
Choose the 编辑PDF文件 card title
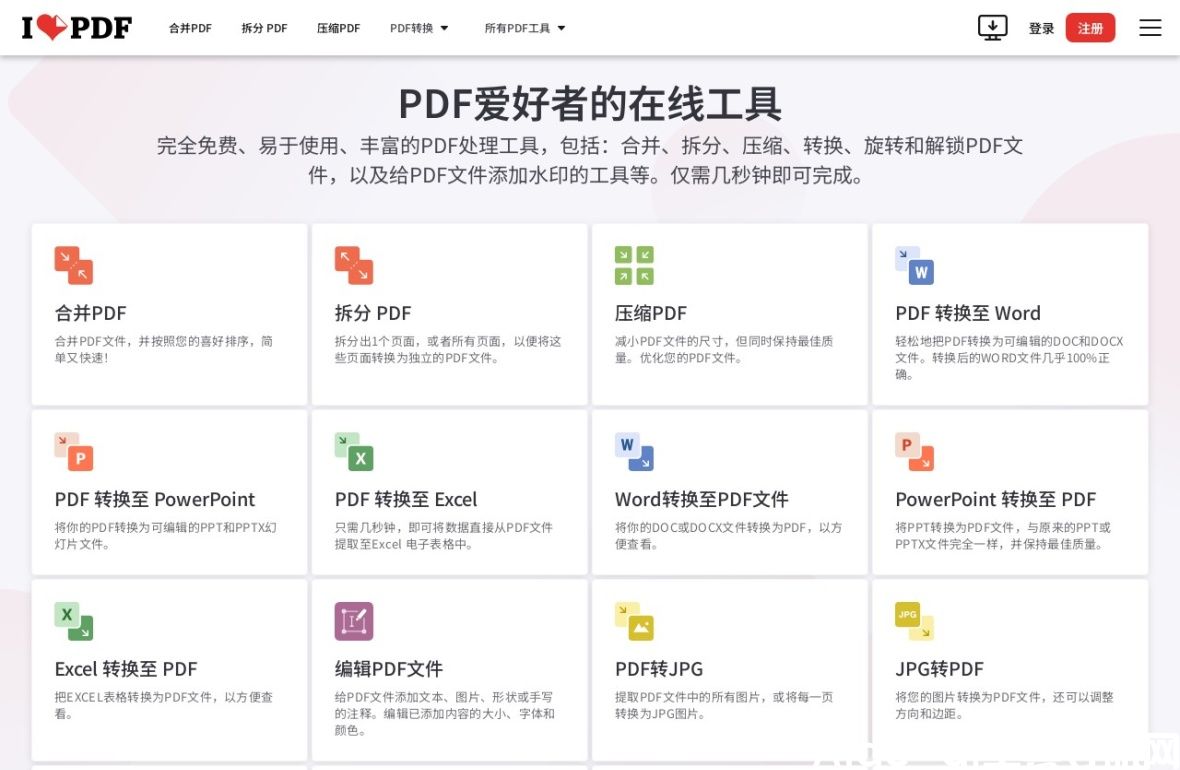coord(388,669)
